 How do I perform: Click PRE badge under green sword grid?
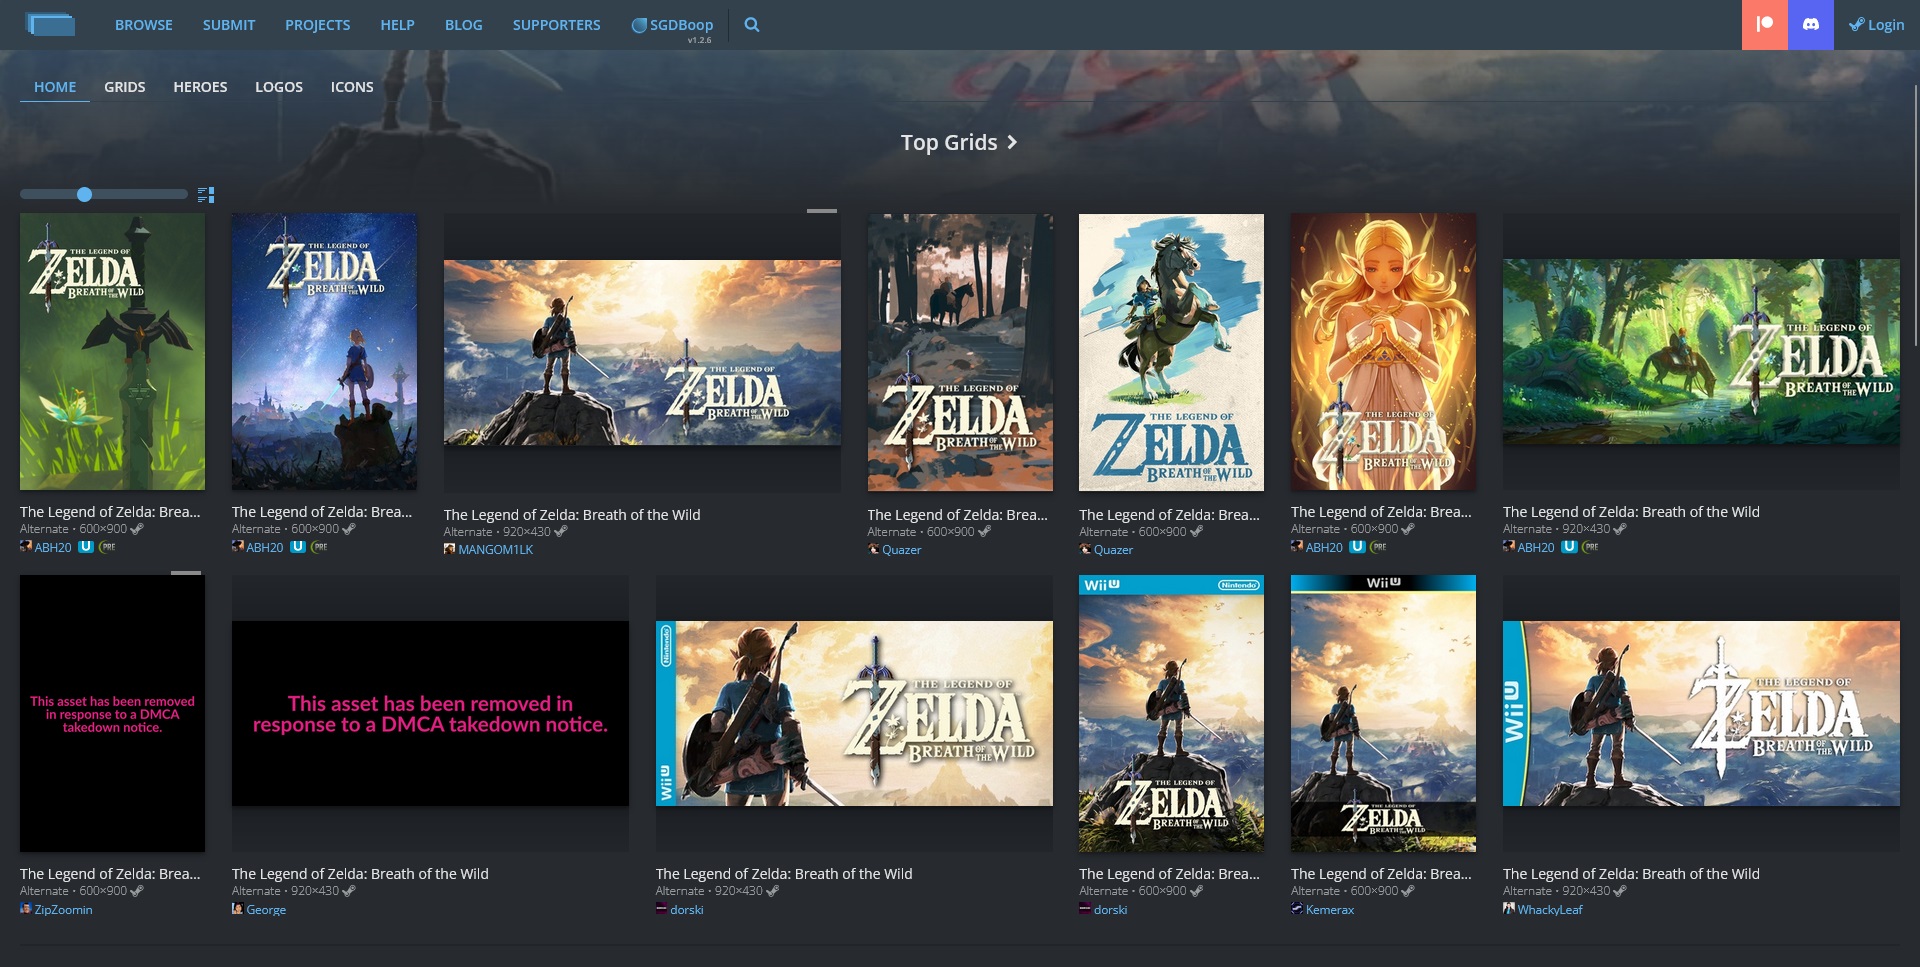[107, 547]
